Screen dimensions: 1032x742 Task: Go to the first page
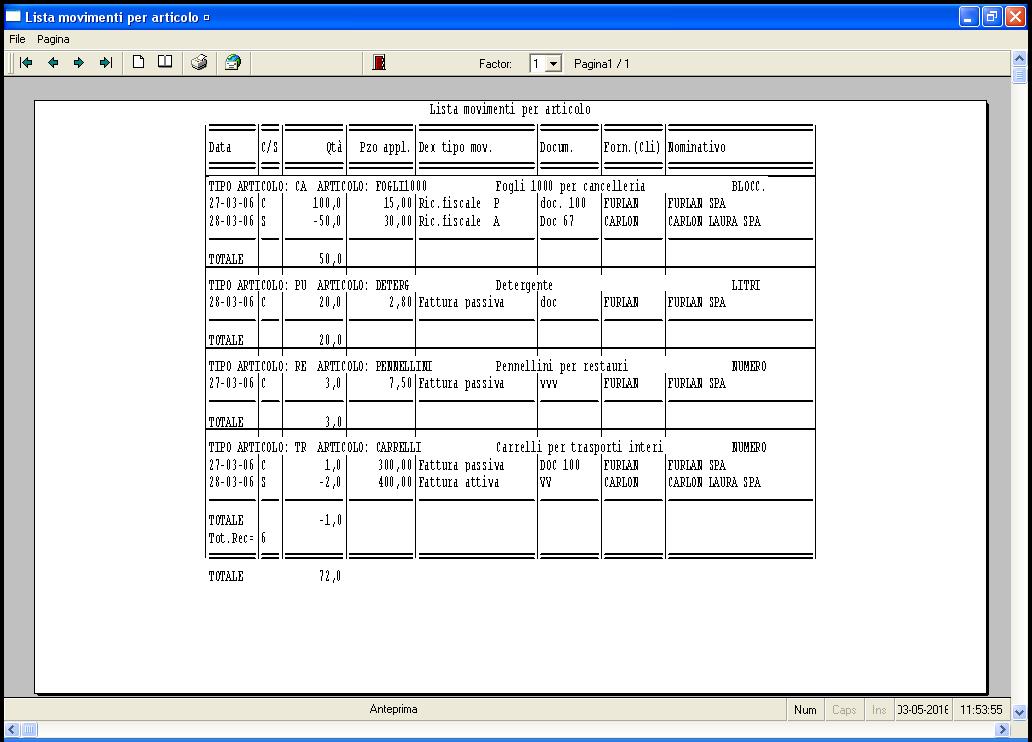pyautogui.click(x=26, y=63)
